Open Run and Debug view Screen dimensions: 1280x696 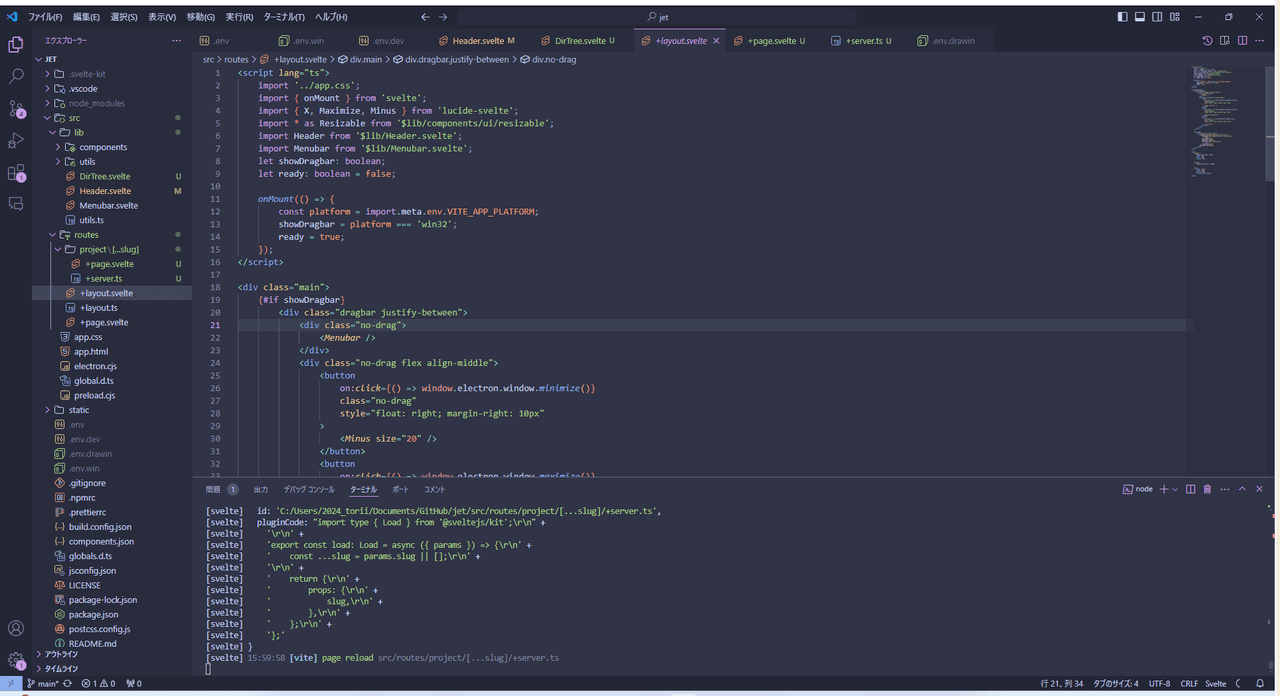pos(16,140)
